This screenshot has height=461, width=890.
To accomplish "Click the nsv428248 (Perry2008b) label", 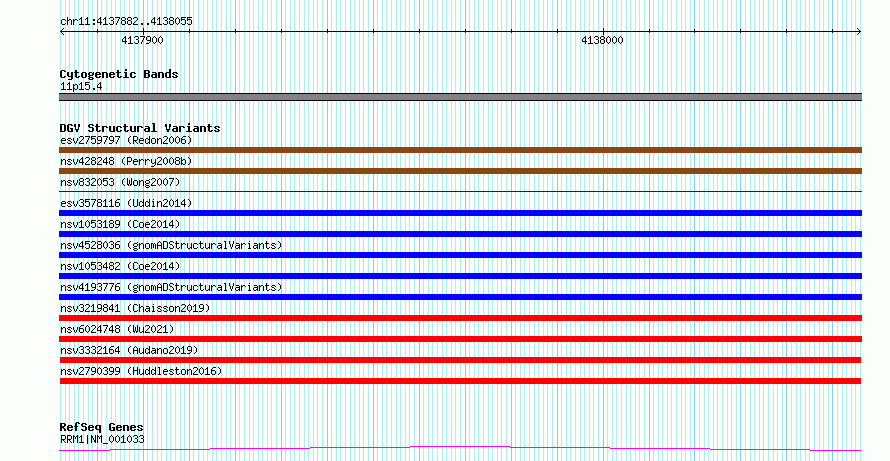I will click(126, 161).
